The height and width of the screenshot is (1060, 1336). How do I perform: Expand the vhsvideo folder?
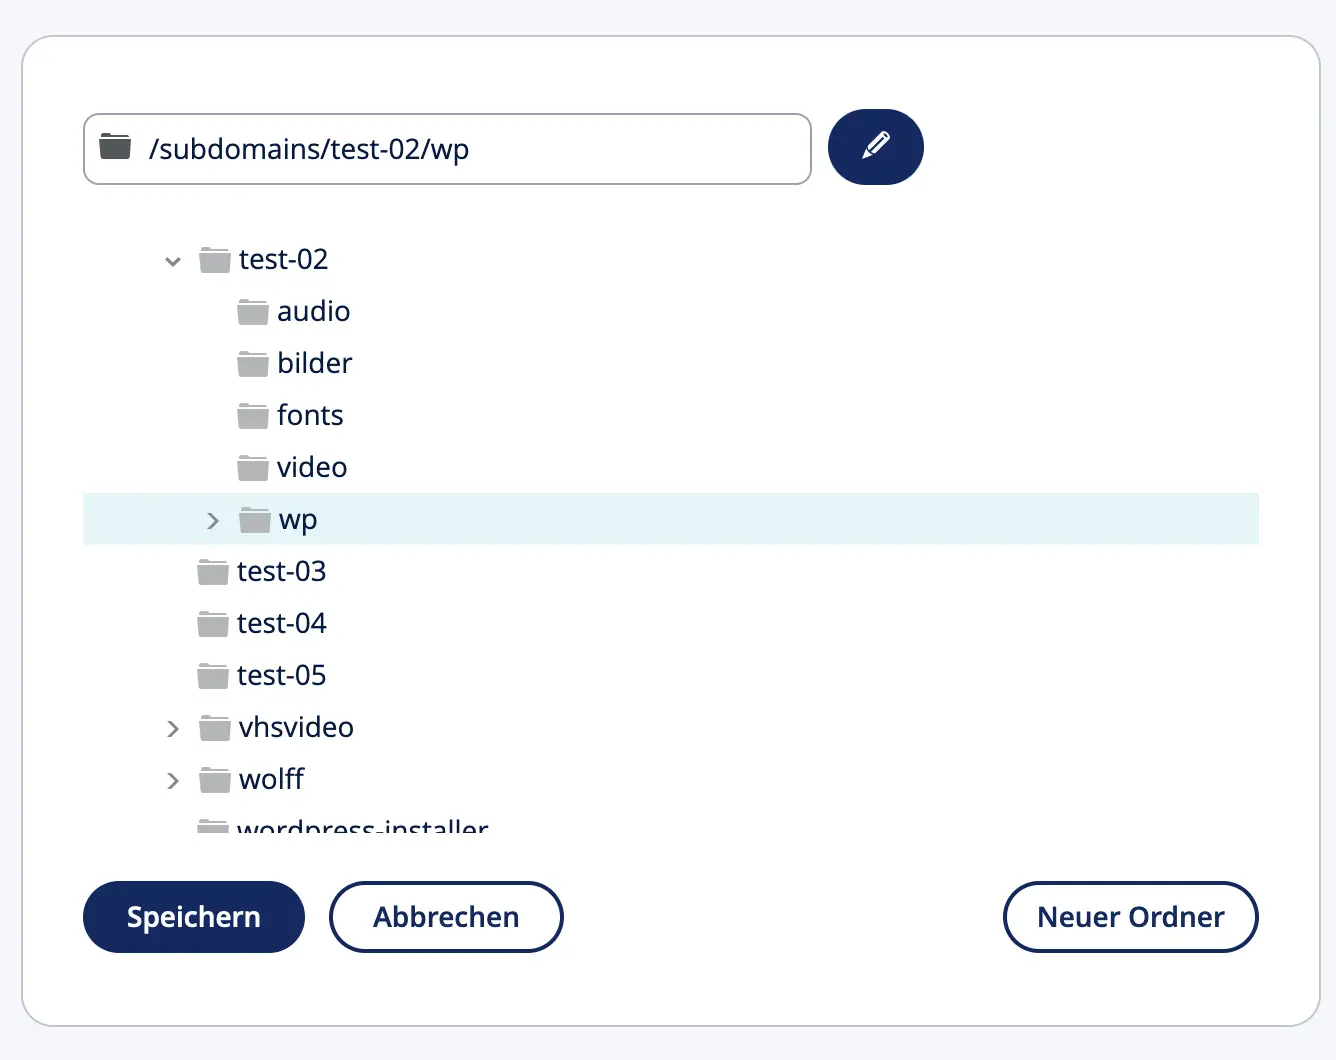coord(173,729)
